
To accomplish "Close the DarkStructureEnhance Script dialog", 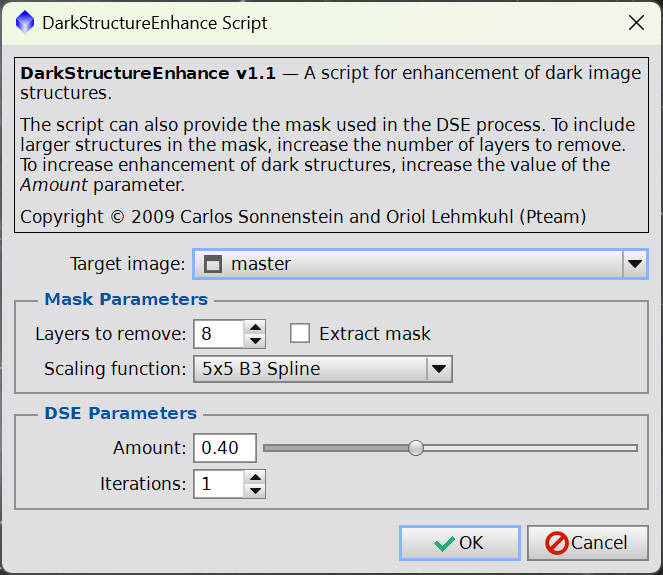I will click(633, 22).
